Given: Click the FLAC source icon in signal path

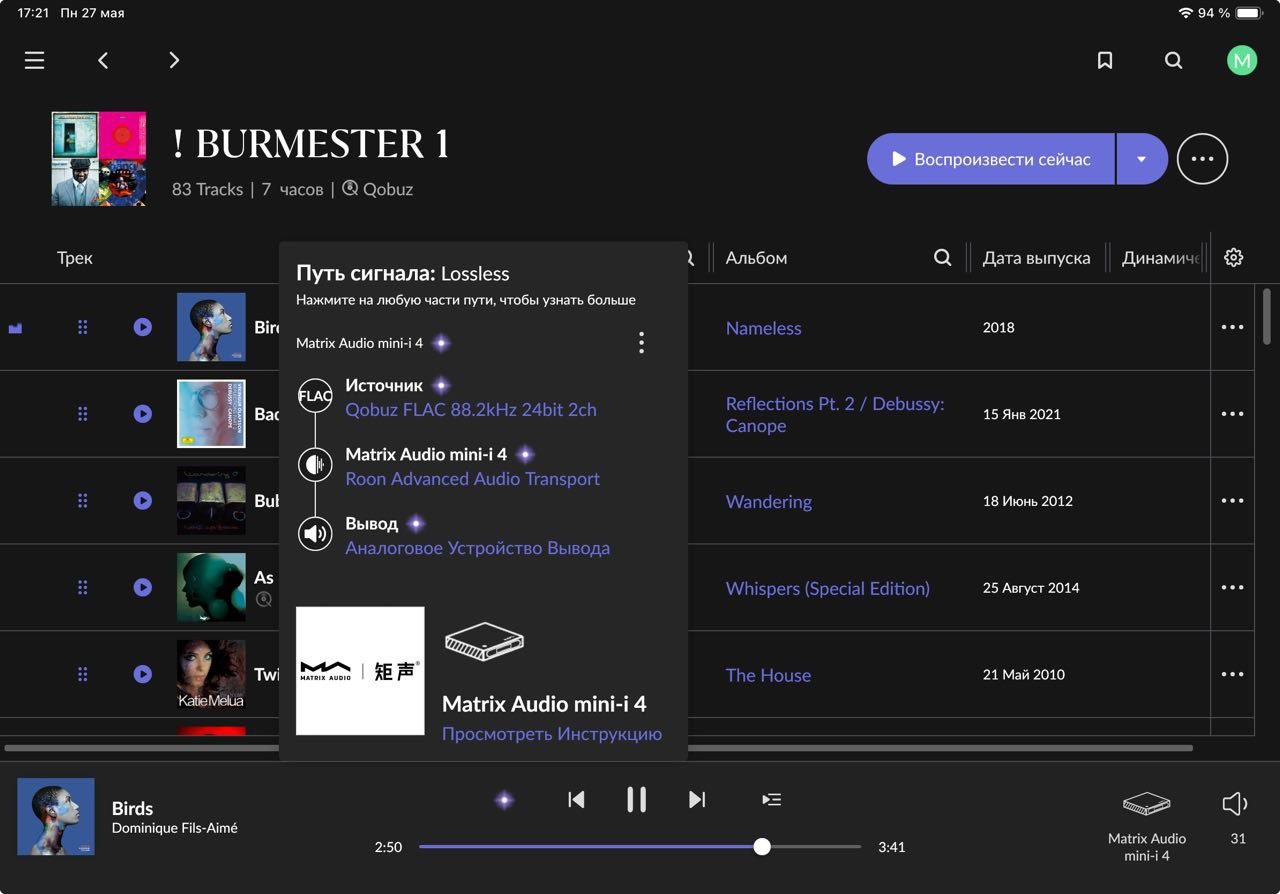Looking at the screenshot, I should click(x=315, y=396).
